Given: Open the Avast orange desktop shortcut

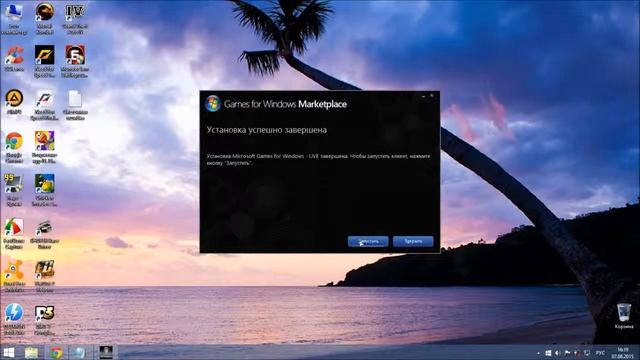Looking at the screenshot, I should pyautogui.click(x=14, y=276).
